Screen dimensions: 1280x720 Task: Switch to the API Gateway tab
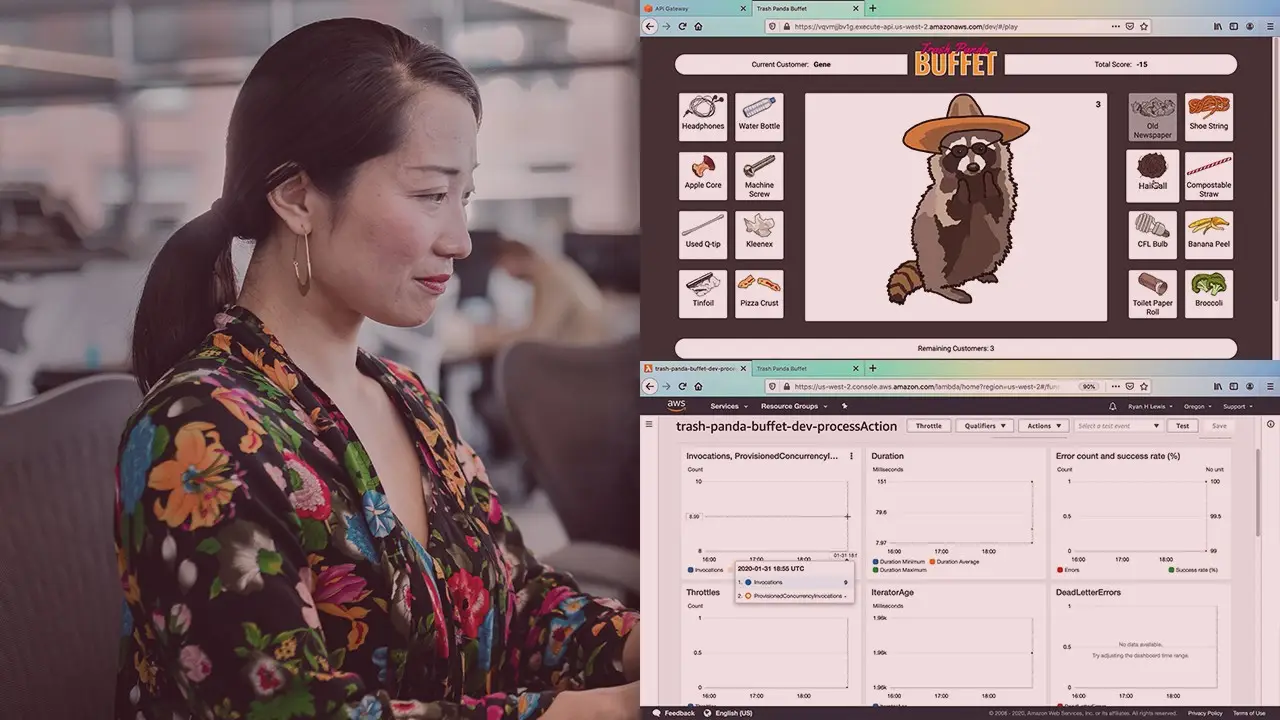[694, 8]
